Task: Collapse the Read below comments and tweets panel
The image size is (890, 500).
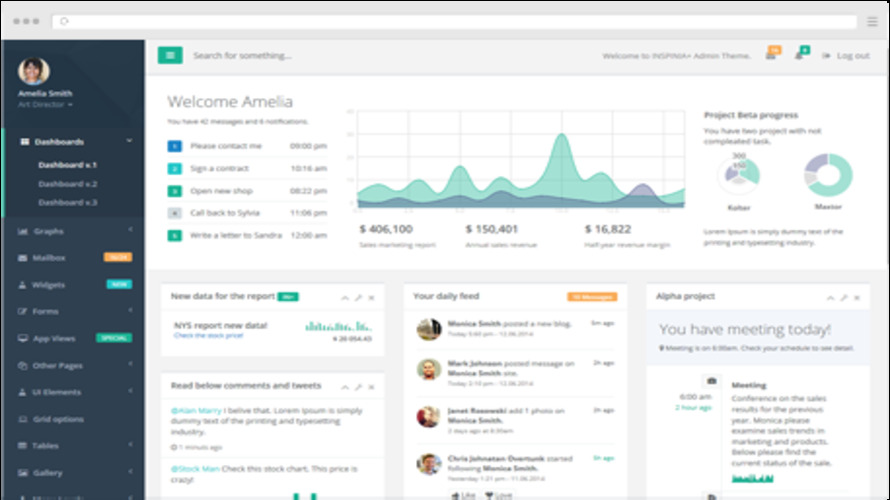Action: [345, 387]
